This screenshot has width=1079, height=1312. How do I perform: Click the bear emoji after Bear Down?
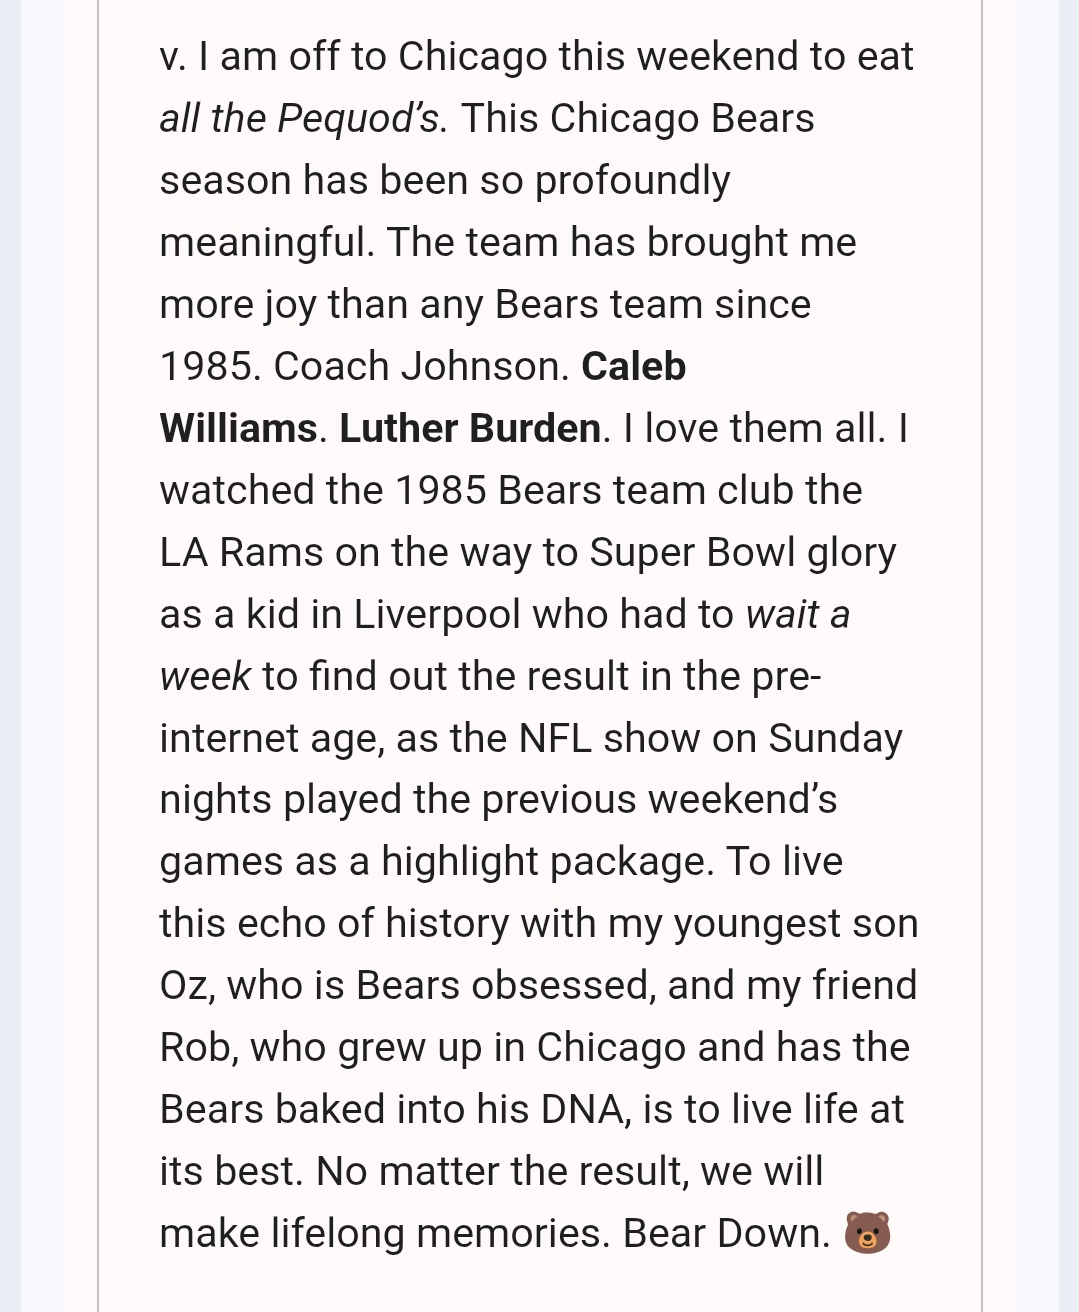[x=867, y=1232]
